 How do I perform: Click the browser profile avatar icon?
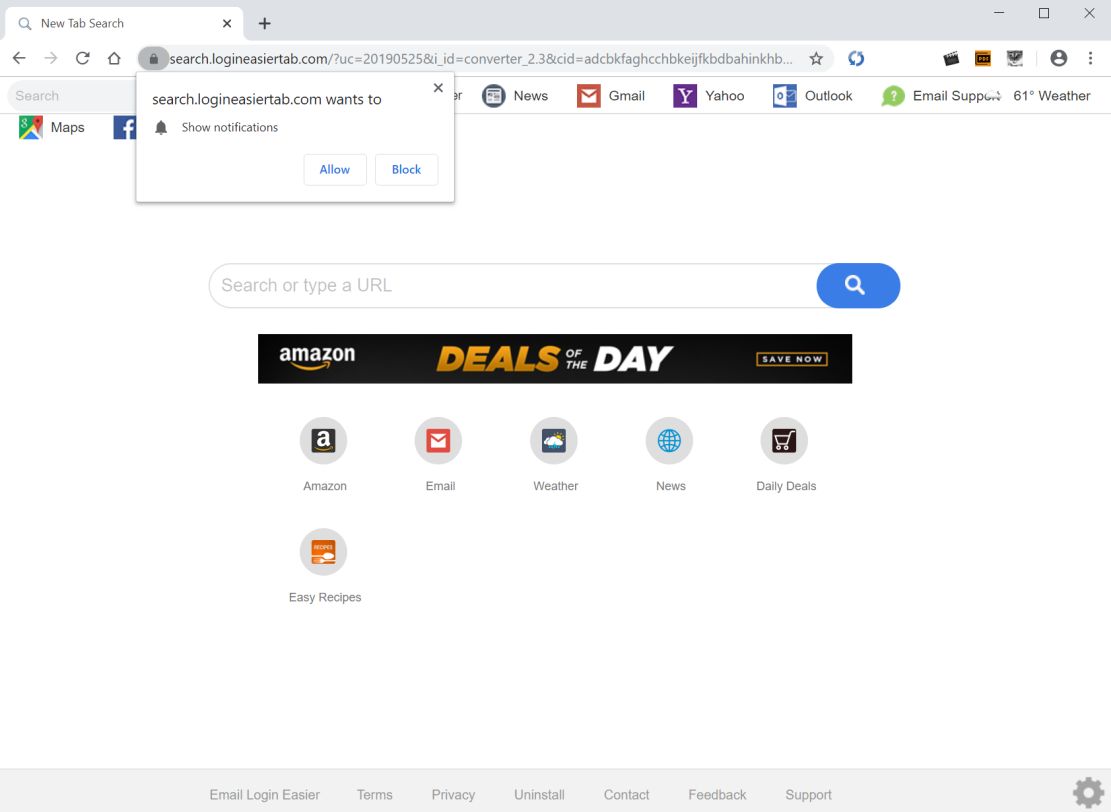pos(1058,58)
